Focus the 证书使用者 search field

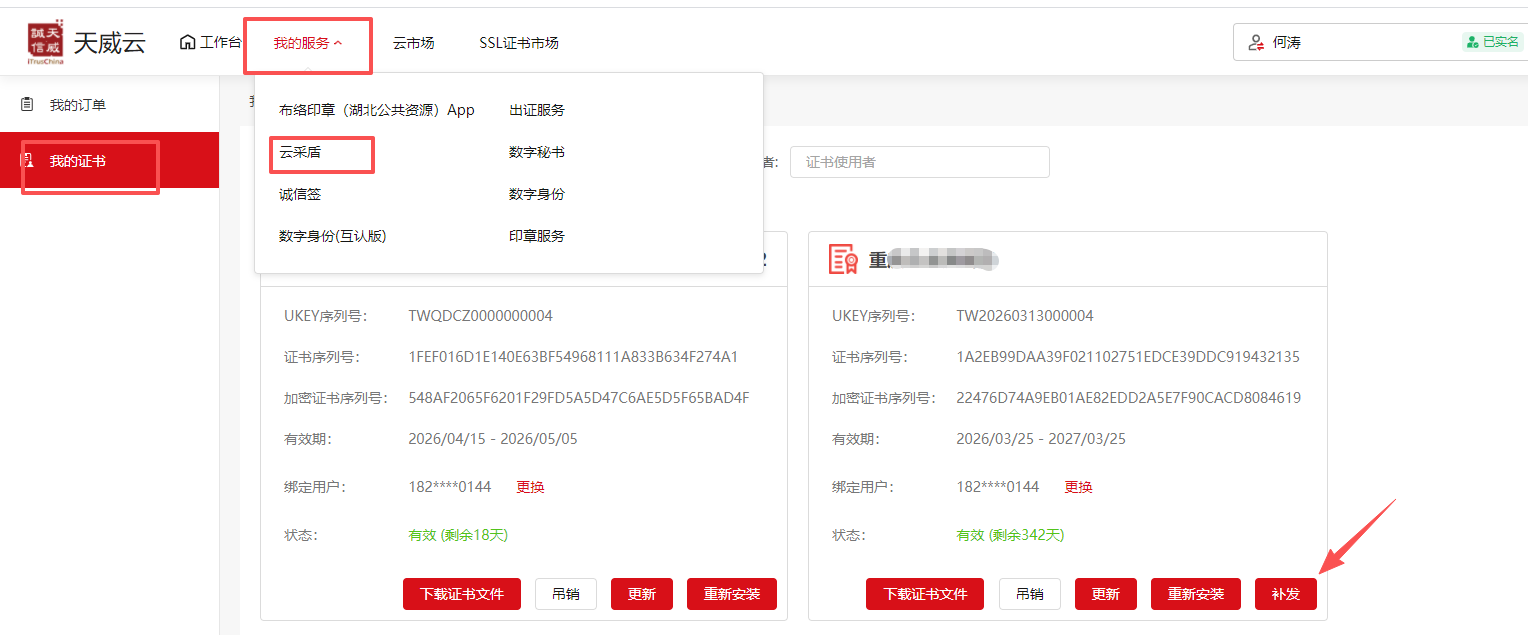[920, 162]
